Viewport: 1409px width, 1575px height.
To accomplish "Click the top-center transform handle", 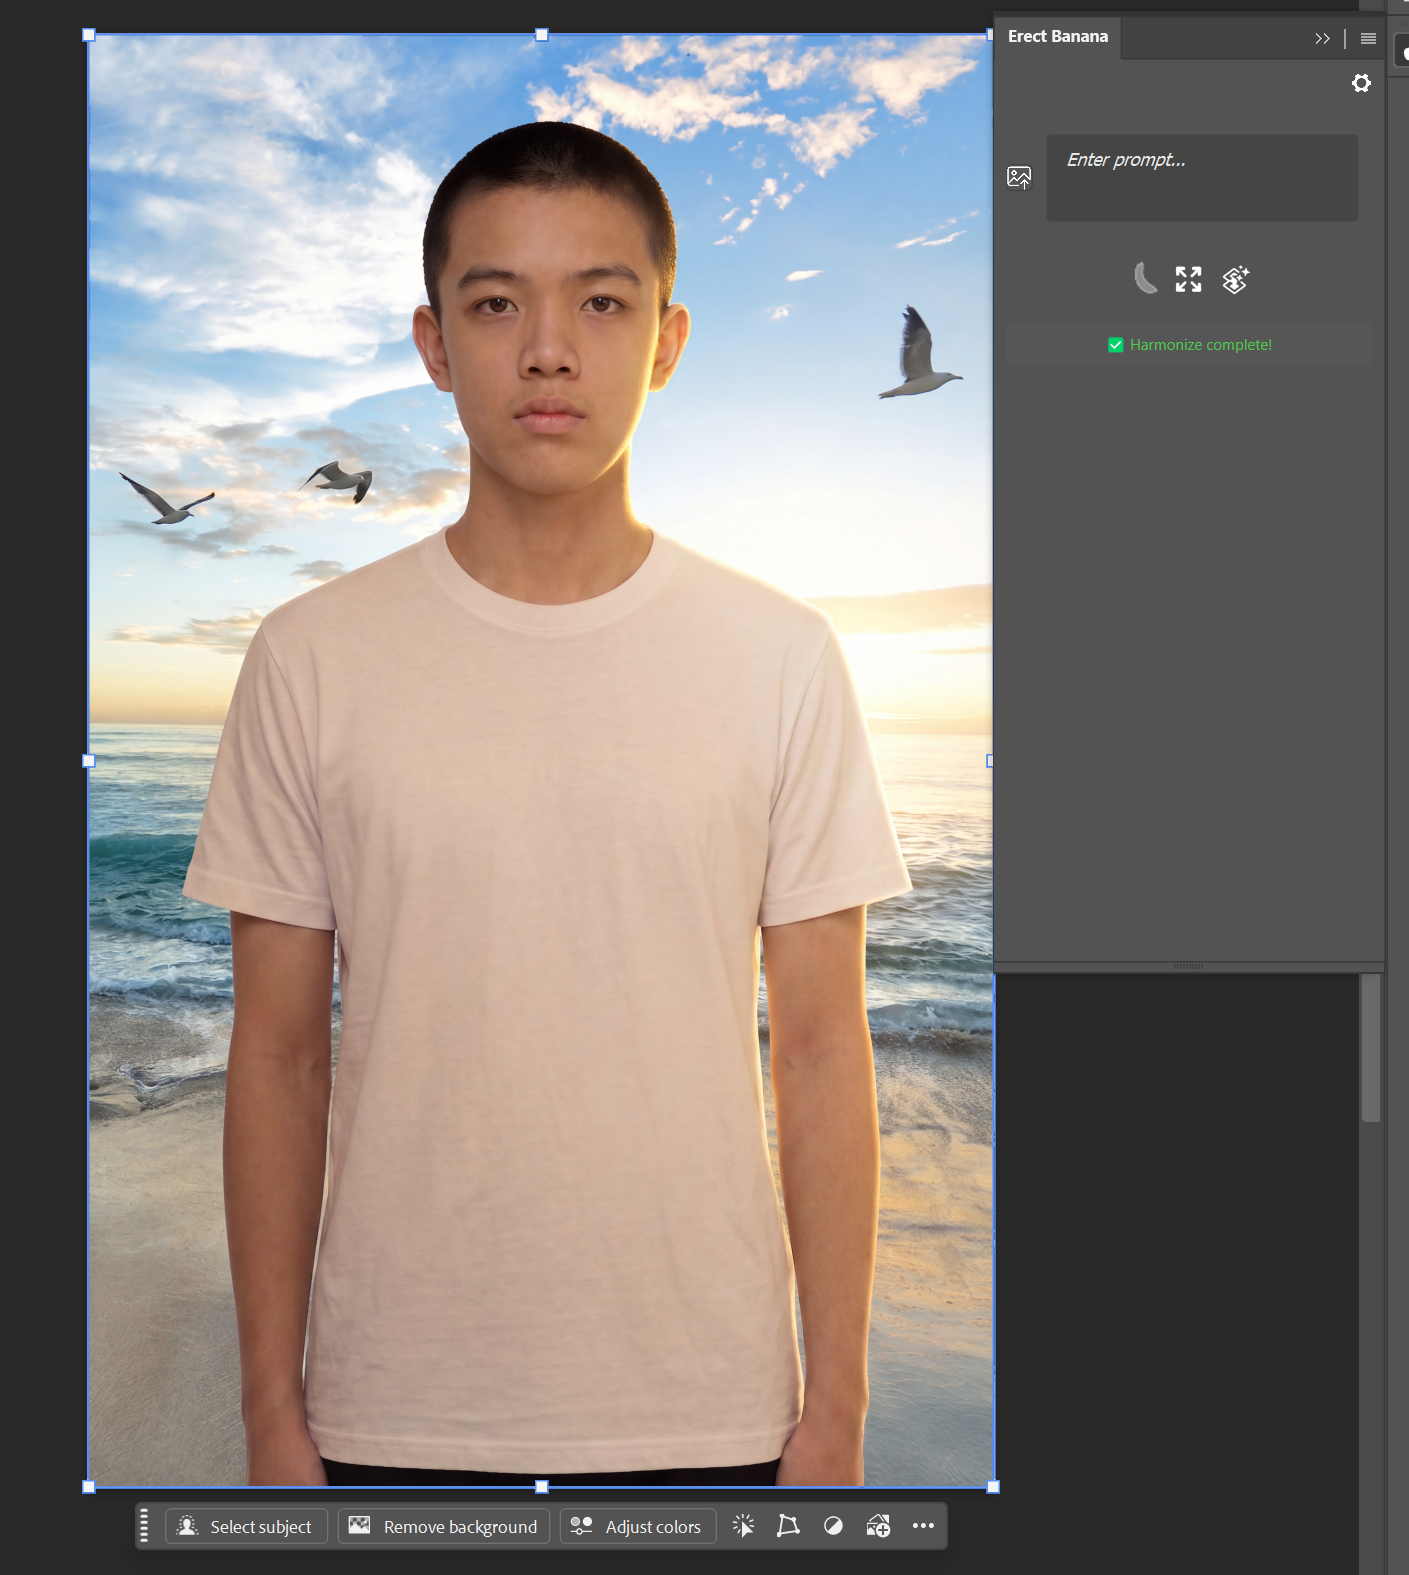I will 542,35.
